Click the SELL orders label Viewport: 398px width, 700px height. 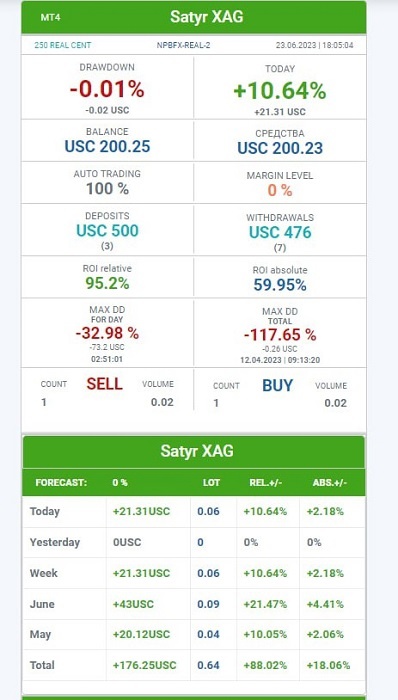coord(104,384)
